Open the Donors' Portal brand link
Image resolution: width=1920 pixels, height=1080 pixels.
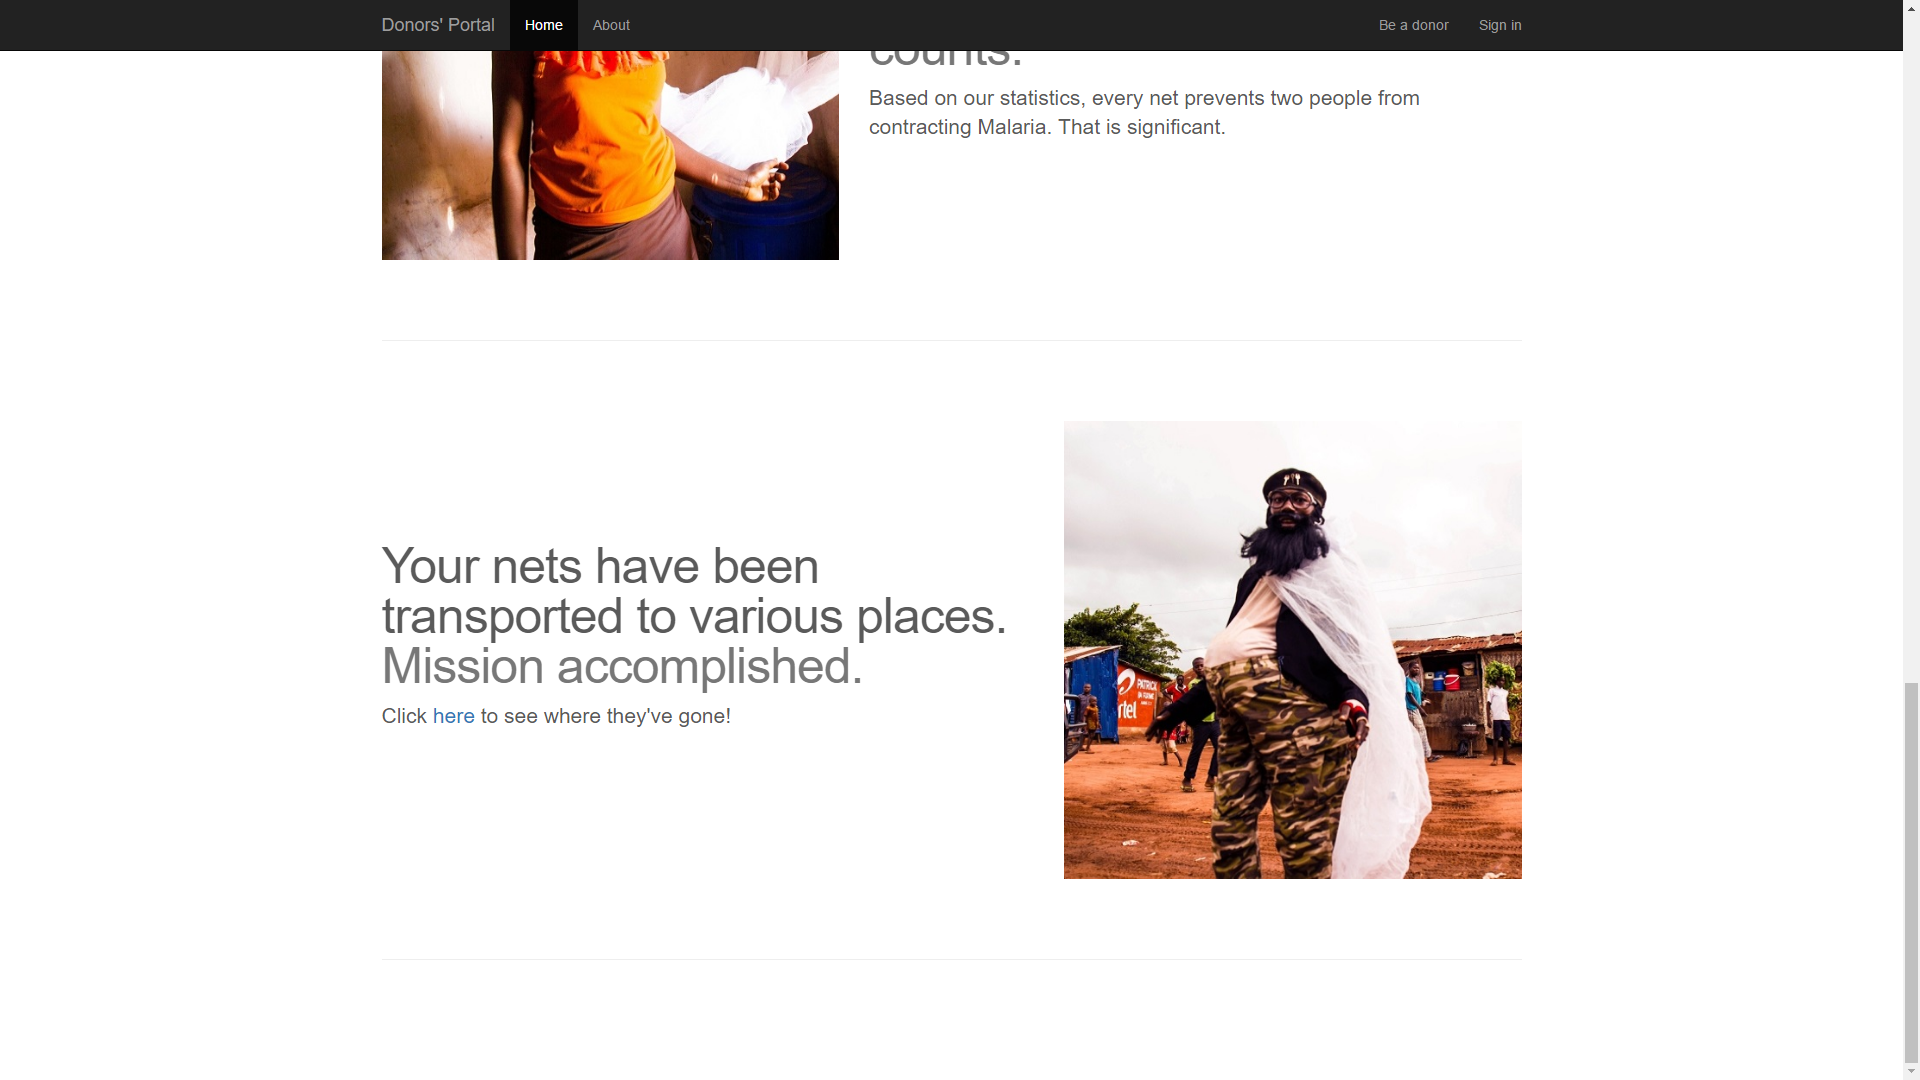[x=437, y=25]
